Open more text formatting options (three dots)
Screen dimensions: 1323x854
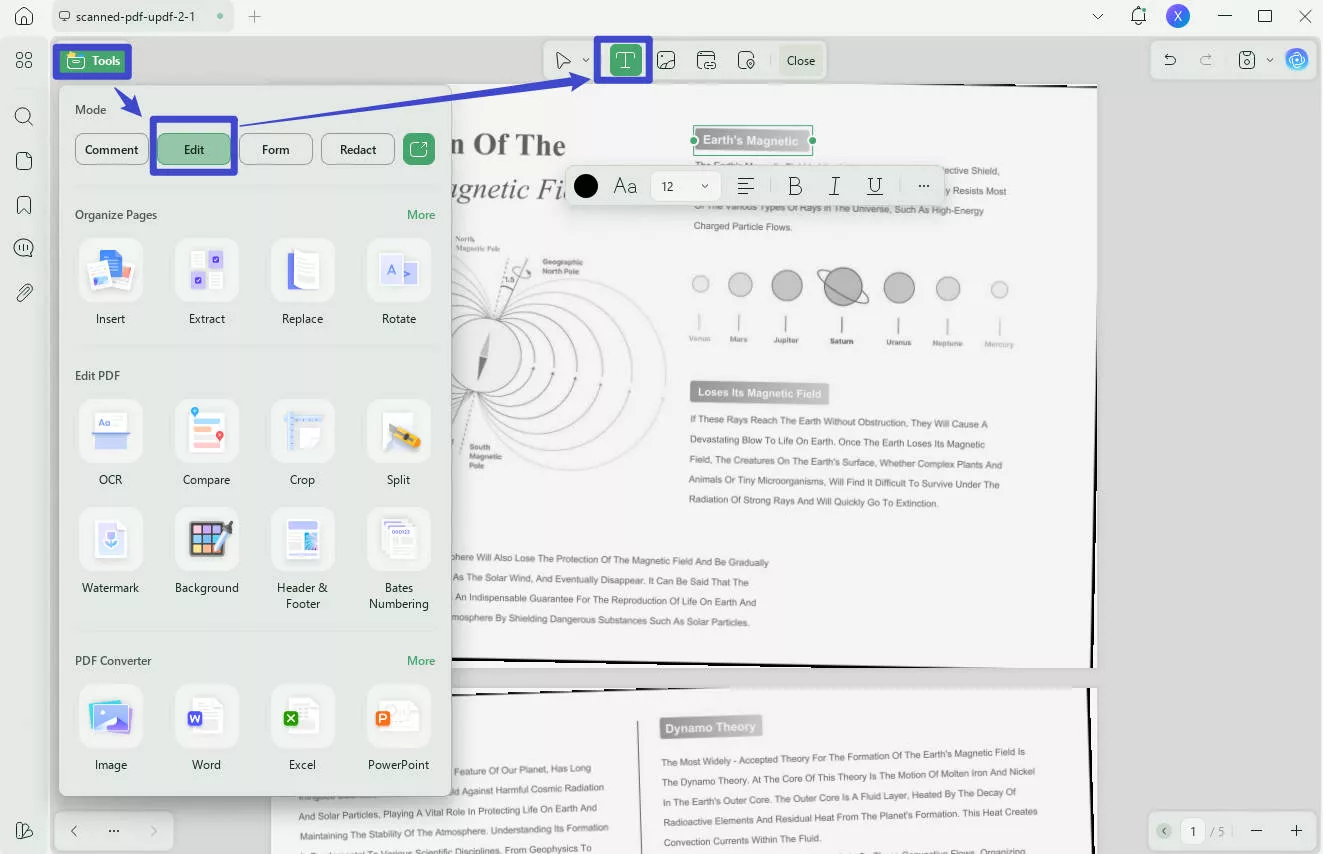(x=923, y=186)
